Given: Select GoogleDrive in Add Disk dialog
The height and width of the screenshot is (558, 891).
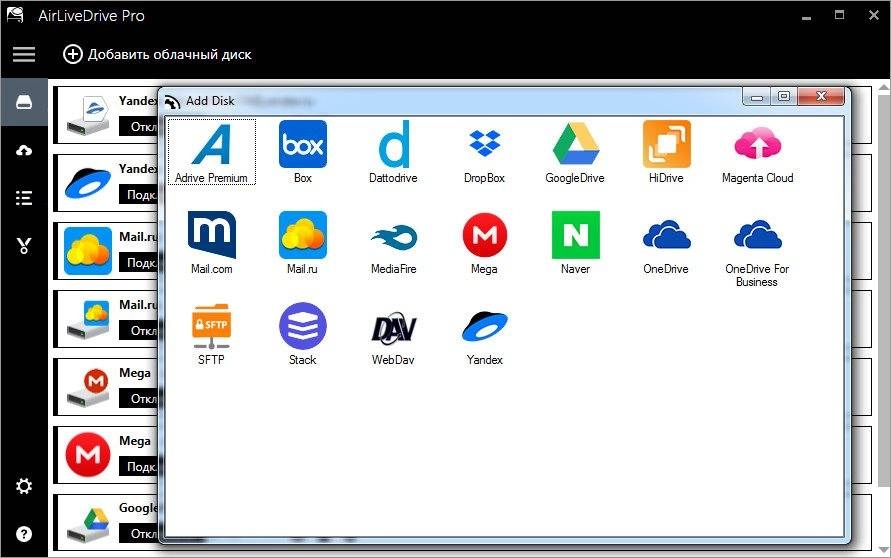Looking at the screenshot, I should tap(575, 152).
